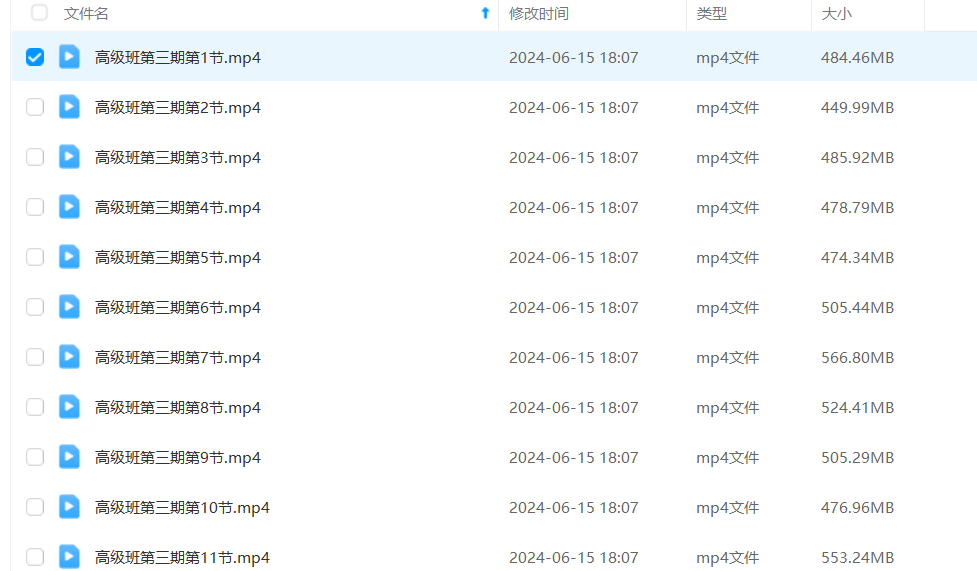The width and height of the screenshot is (977, 571).
Task: Open file name 高级班第三期第5节.mp4
Action: click(178, 258)
